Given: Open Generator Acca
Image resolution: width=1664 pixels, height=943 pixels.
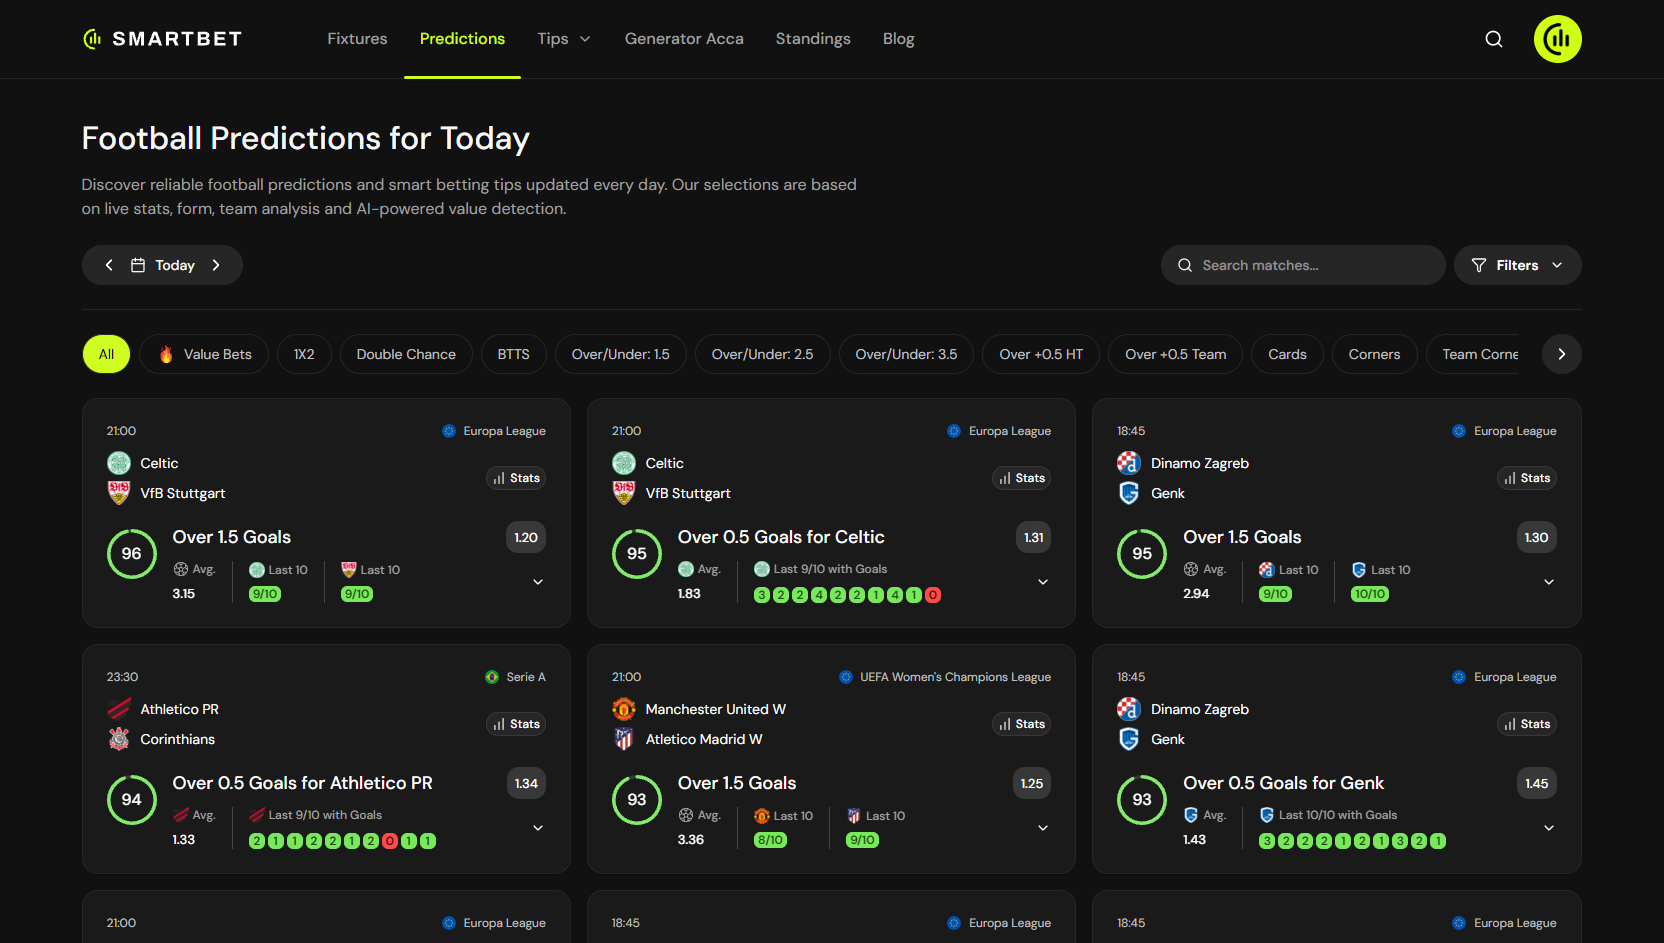Looking at the screenshot, I should click(x=684, y=39).
